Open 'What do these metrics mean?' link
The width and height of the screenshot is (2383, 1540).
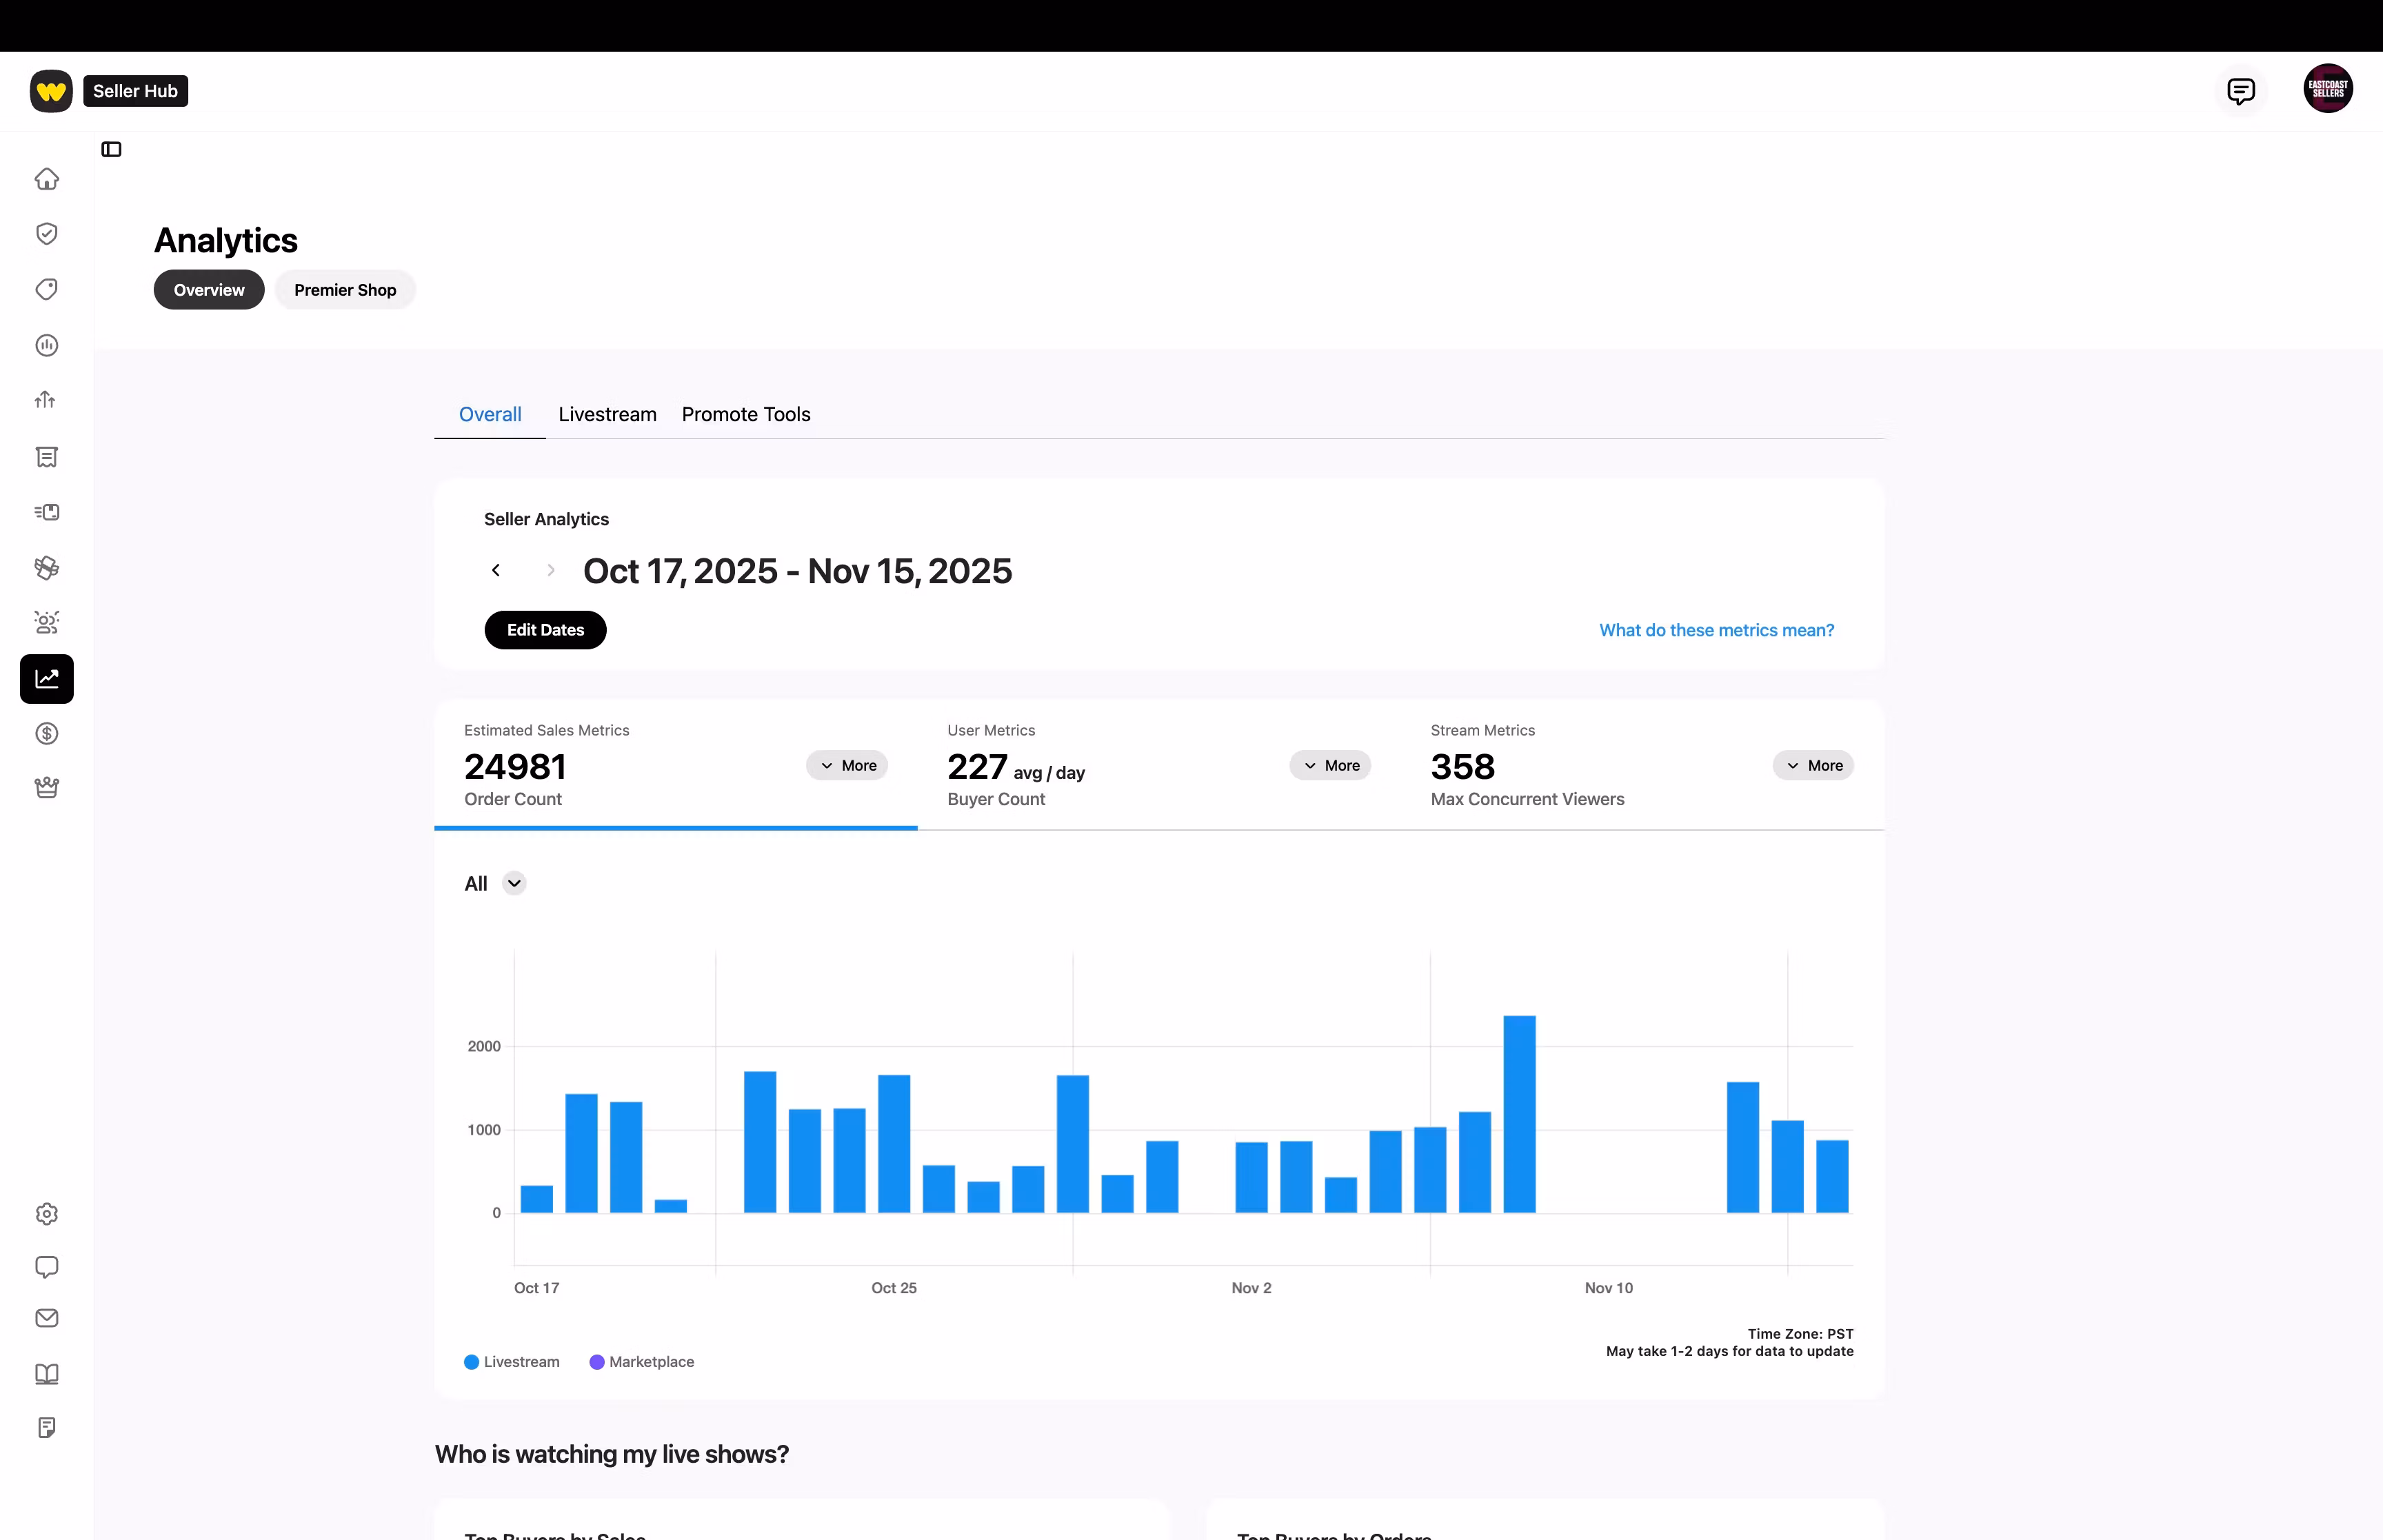[x=1716, y=630]
